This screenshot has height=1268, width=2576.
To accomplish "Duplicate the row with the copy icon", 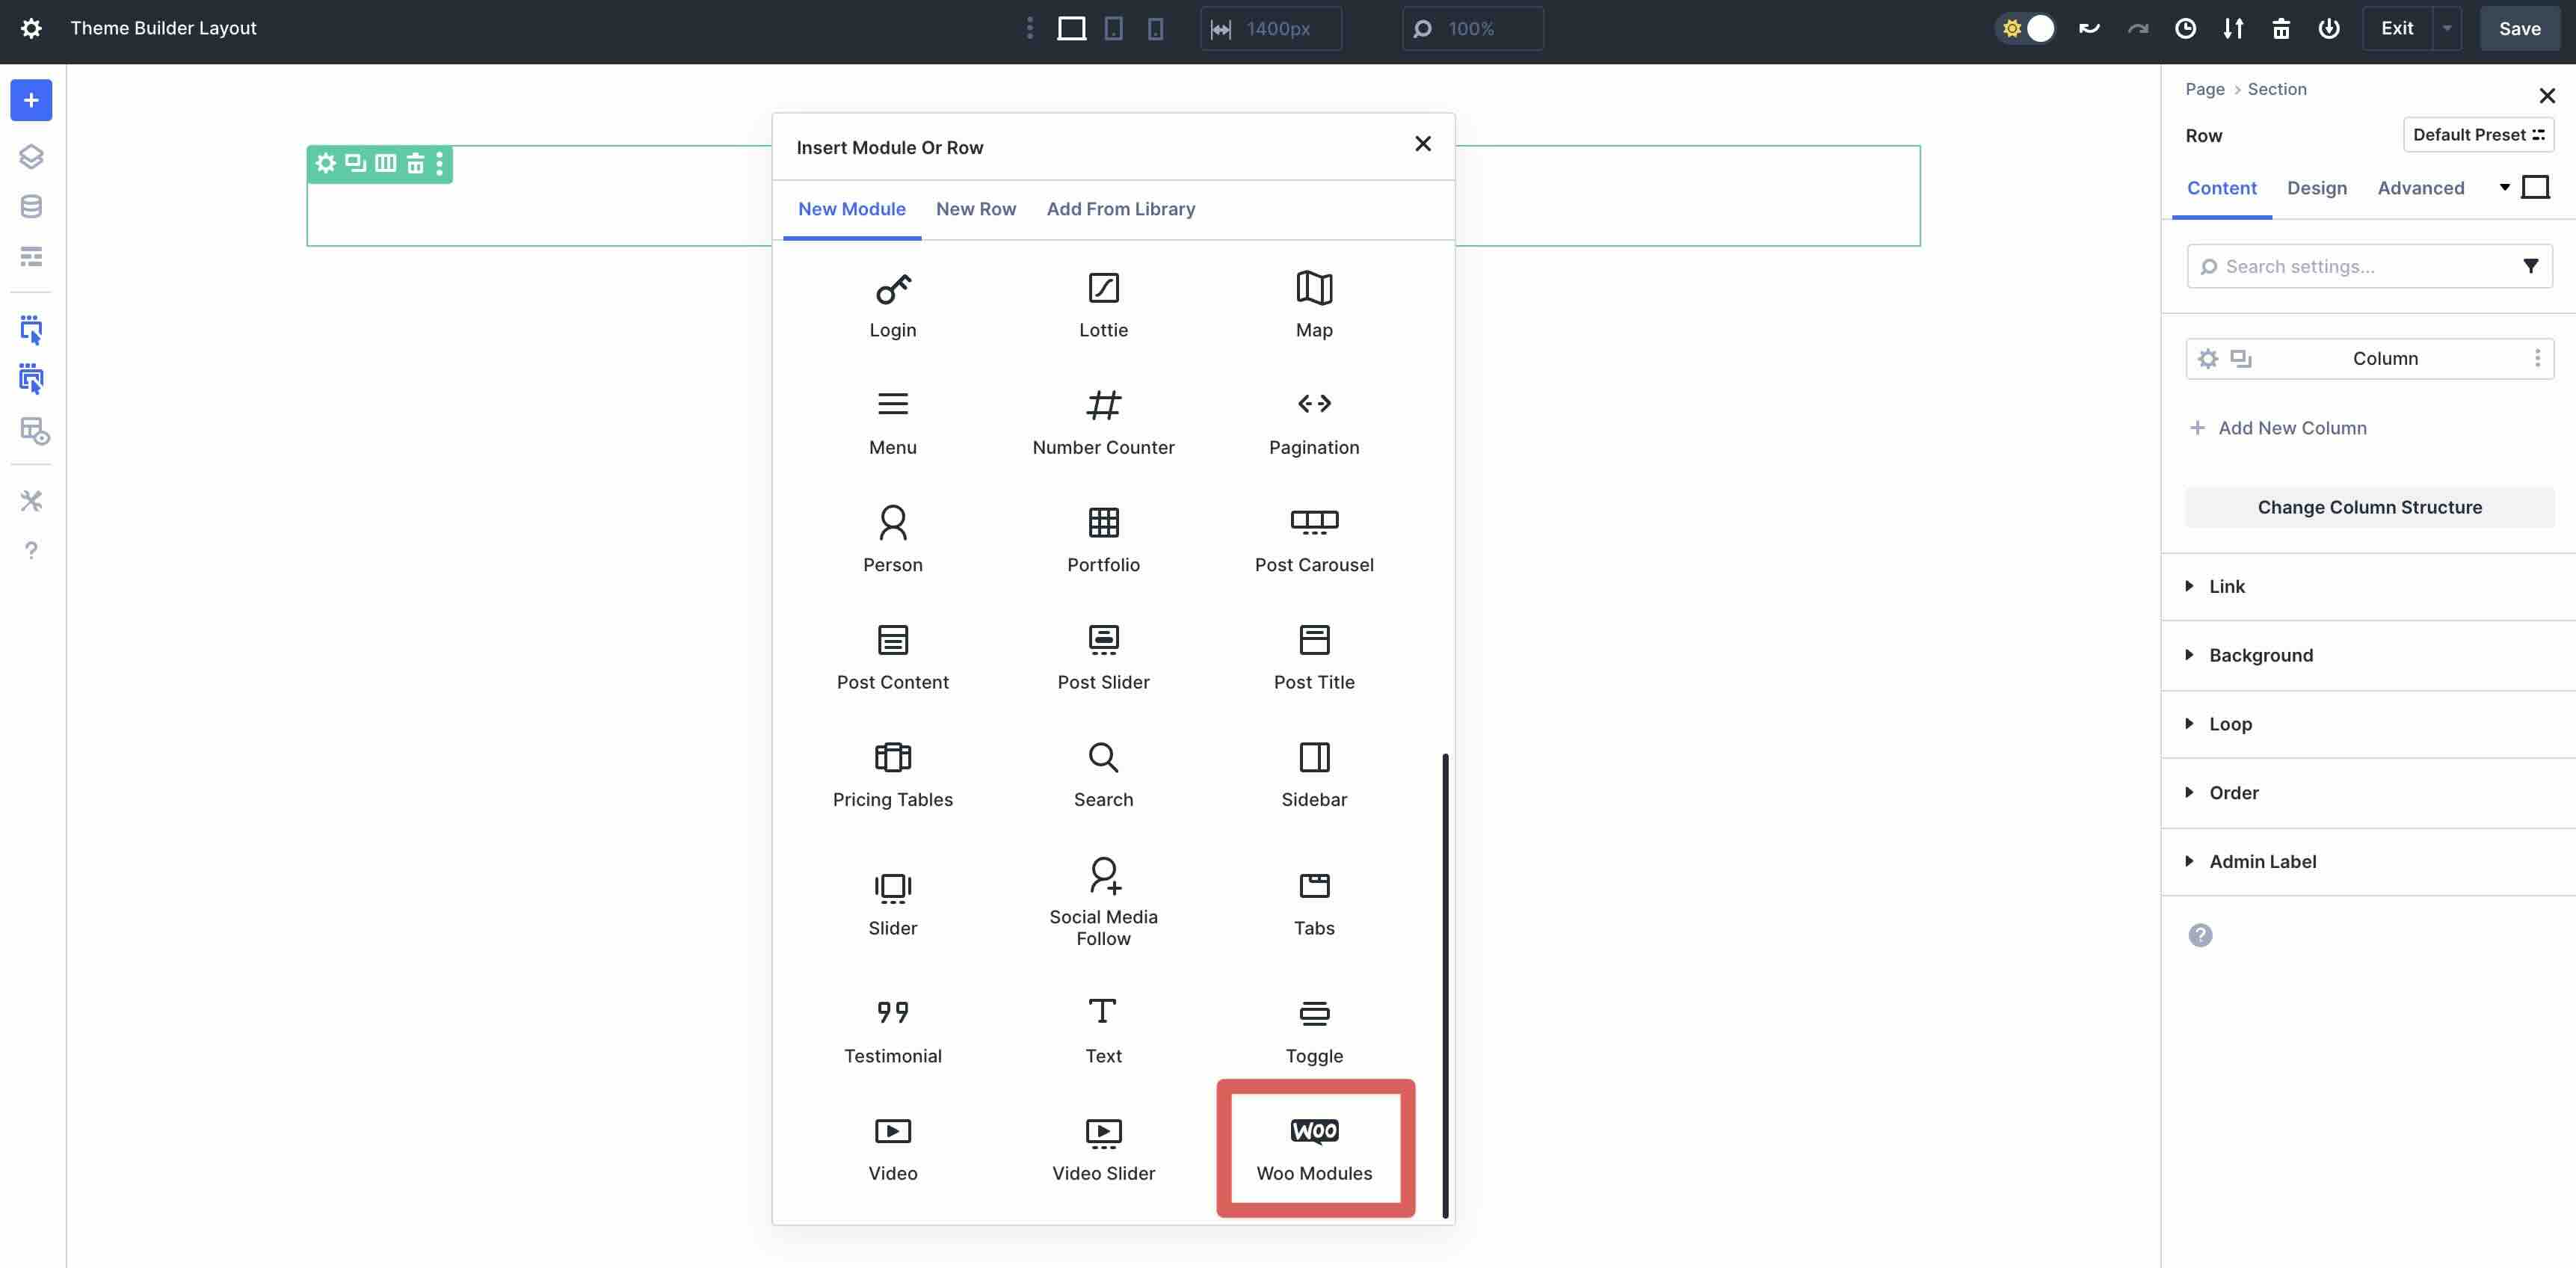I will 354,163.
